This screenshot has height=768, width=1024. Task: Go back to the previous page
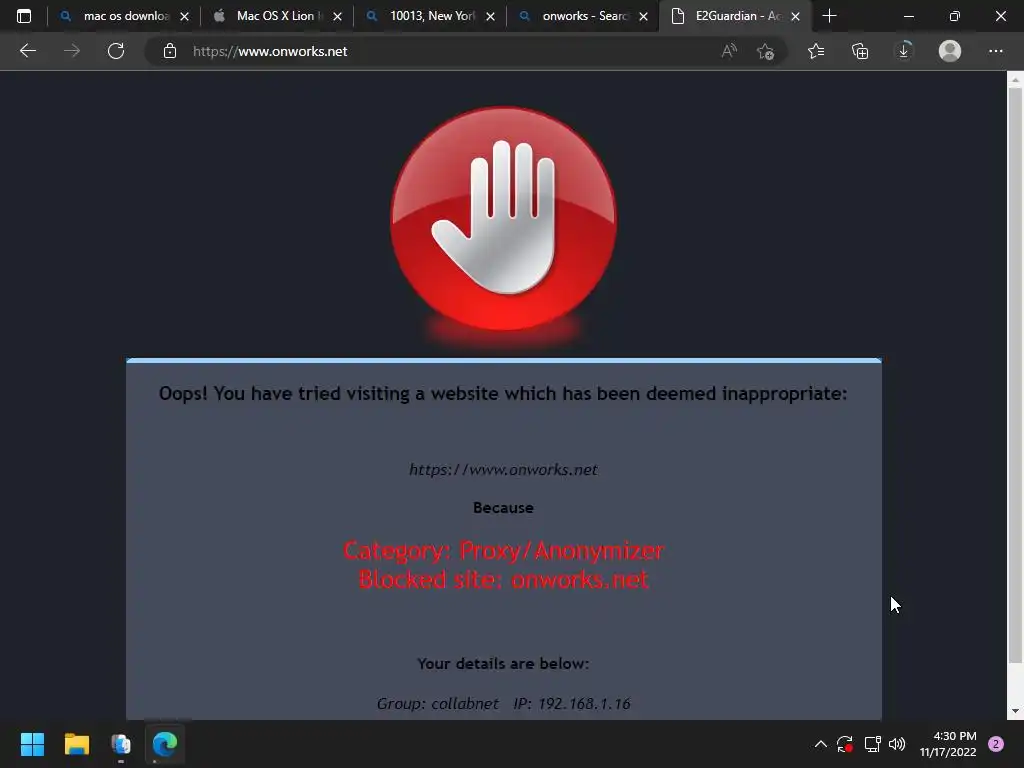pyautogui.click(x=27, y=51)
